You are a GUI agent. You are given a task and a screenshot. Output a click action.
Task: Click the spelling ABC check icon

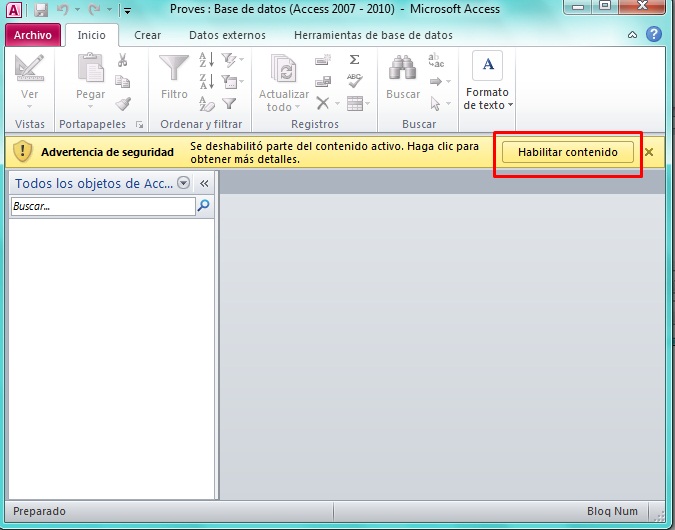pos(355,81)
